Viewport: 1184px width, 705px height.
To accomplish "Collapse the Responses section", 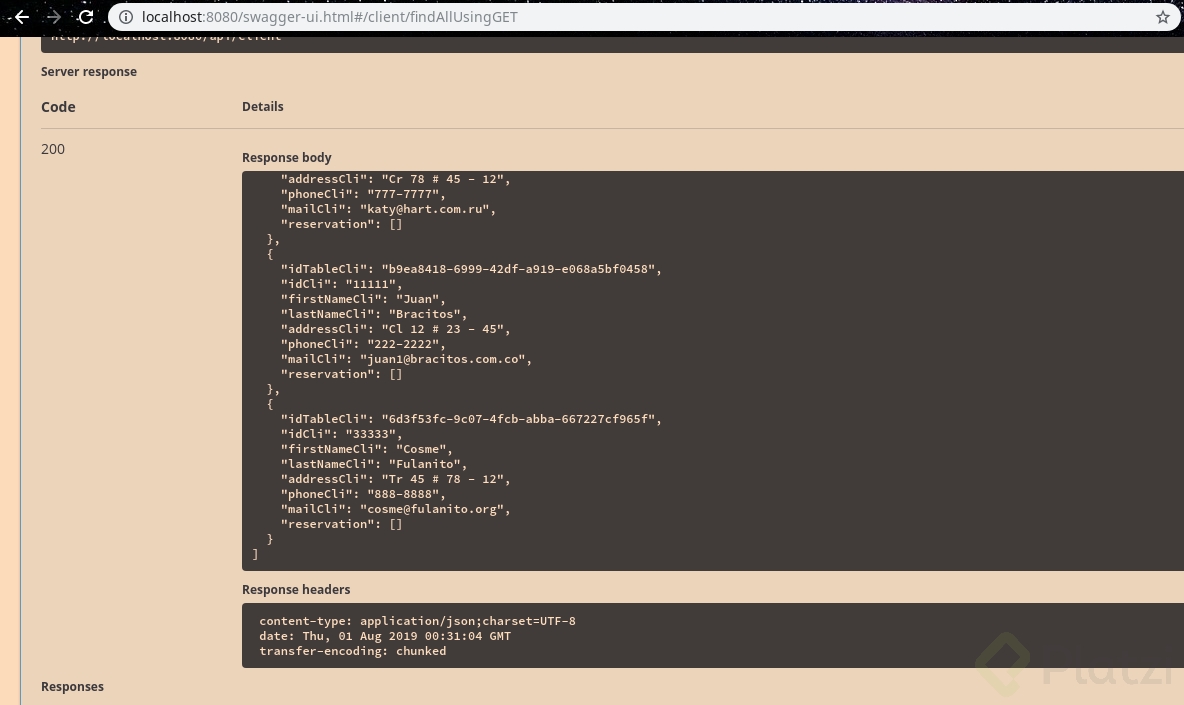I will coord(72,686).
